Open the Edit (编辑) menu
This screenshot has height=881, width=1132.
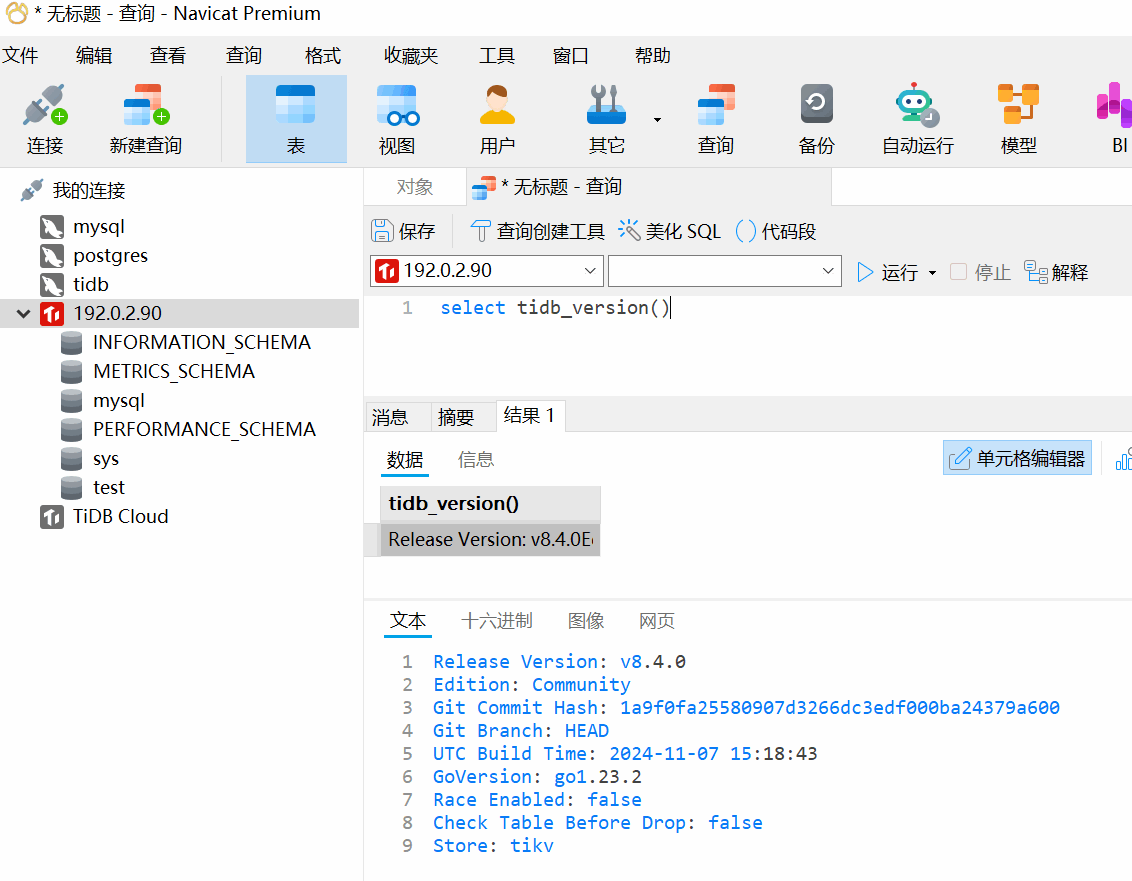[94, 56]
